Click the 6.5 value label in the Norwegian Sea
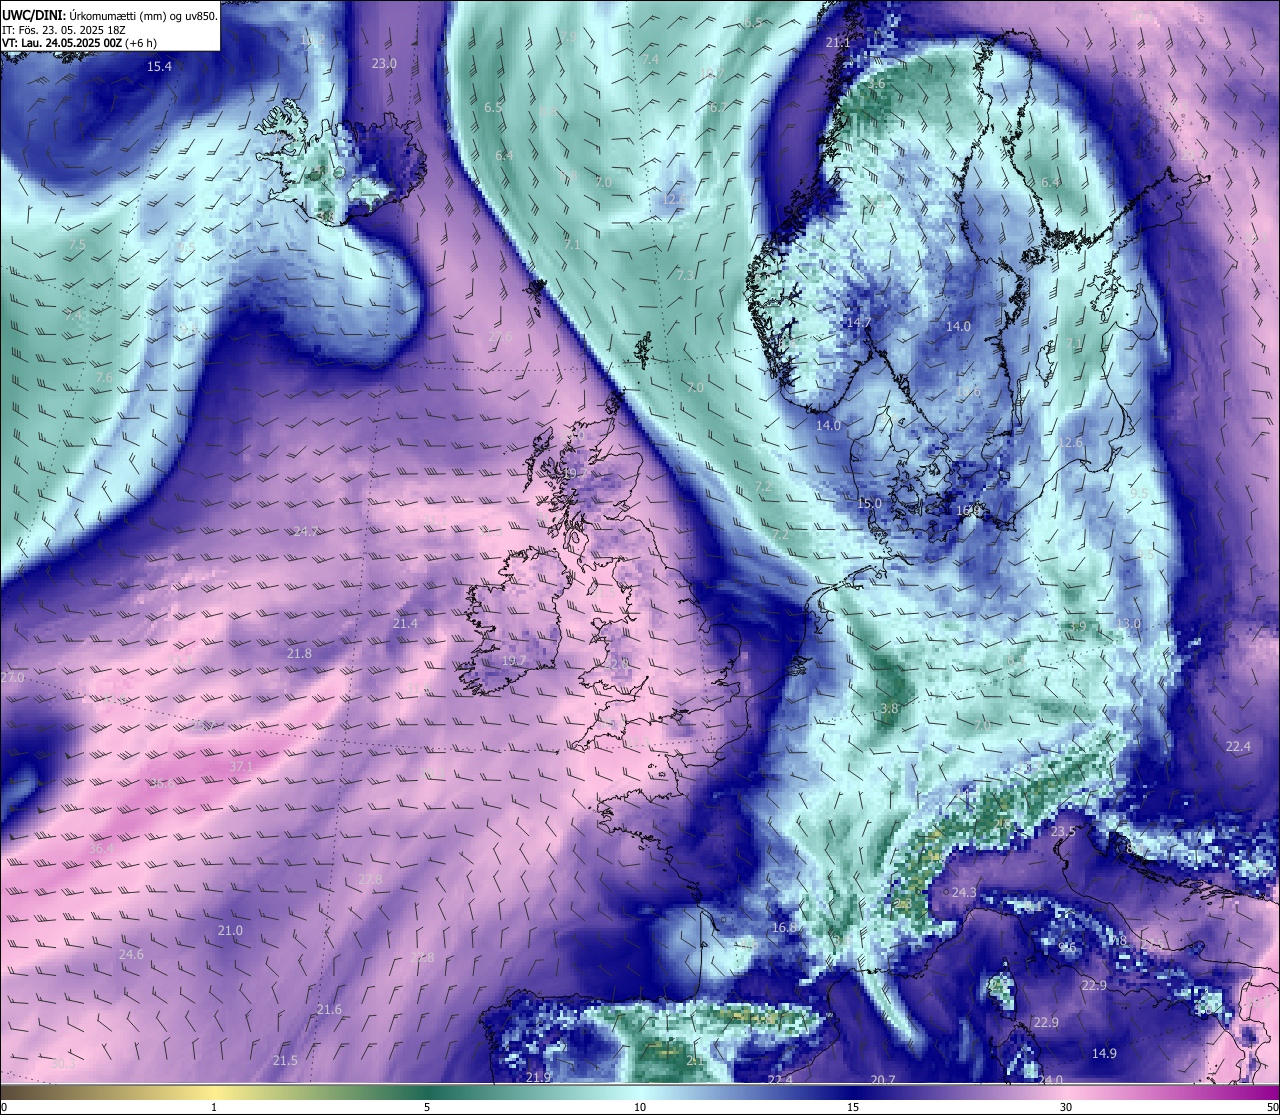1280x1115 pixels. pyautogui.click(x=493, y=107)
